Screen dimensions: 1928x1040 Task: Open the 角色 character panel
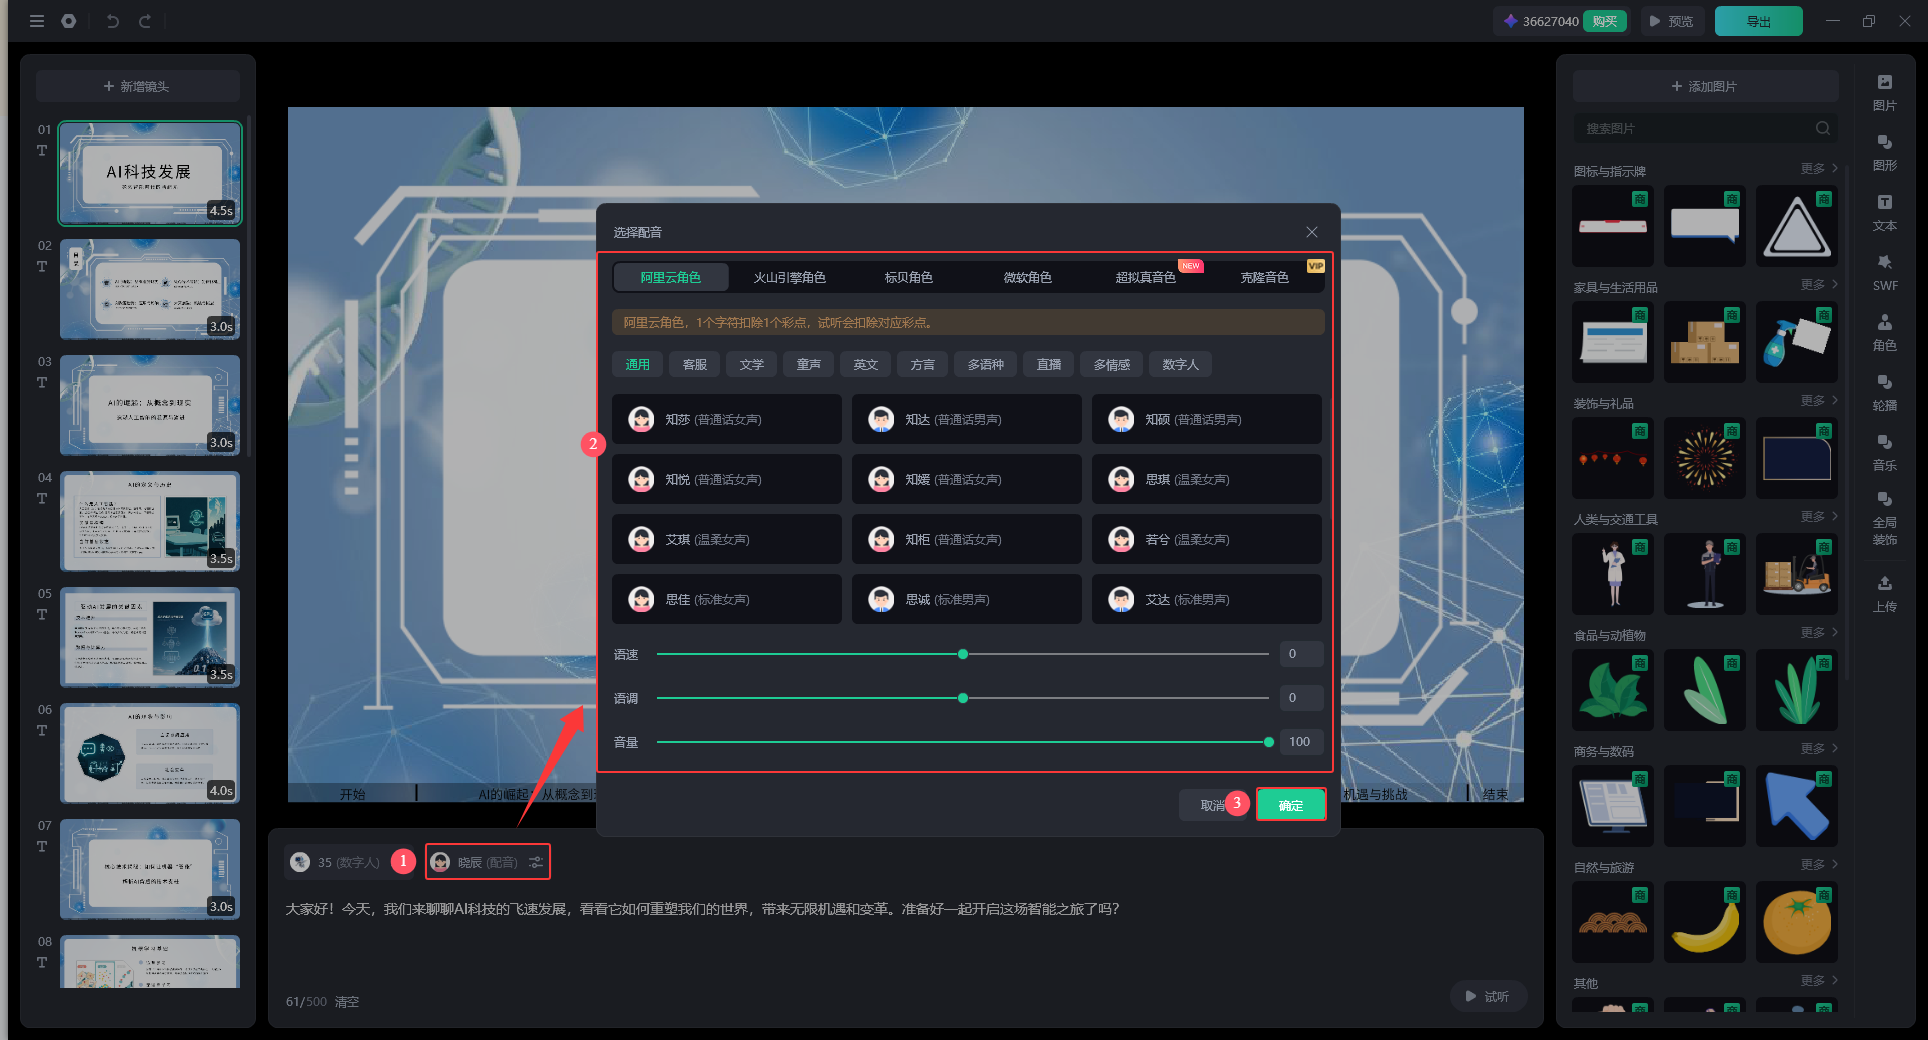click(x=1884, y=331)
